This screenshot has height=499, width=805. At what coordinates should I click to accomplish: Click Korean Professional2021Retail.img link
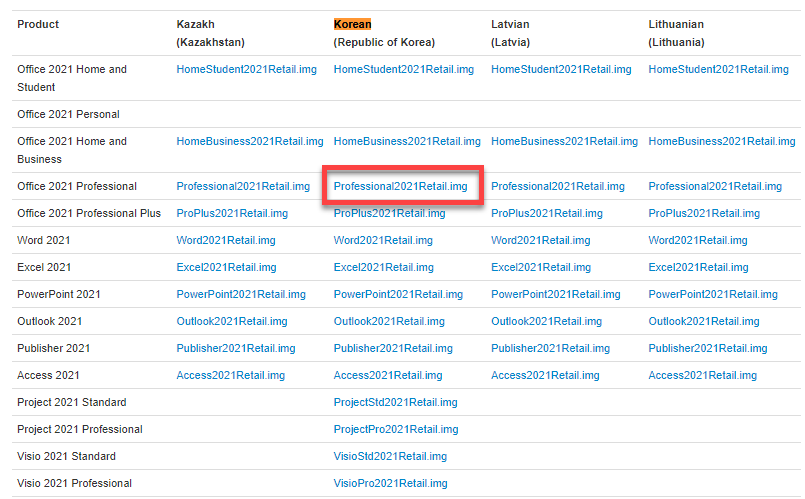(400, 186)
